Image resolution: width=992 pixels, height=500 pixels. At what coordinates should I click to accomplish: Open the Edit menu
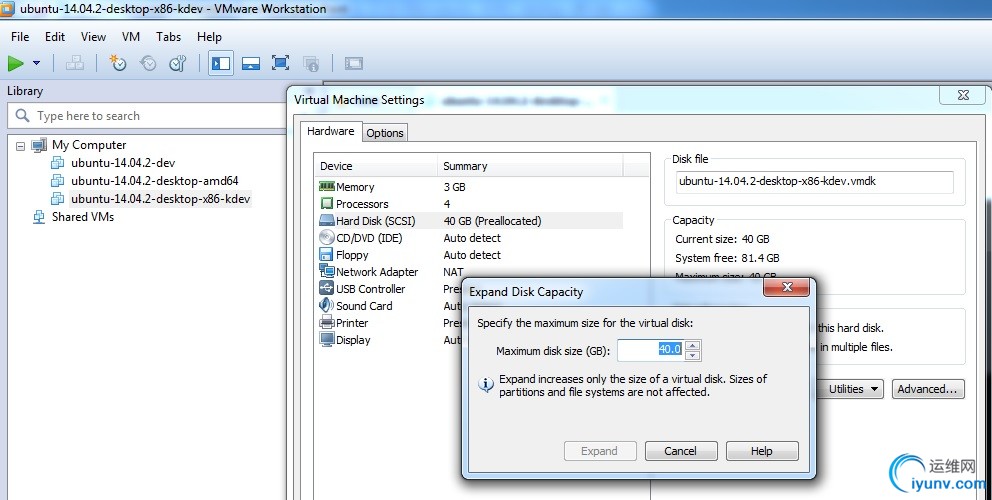click(x=55, y=37)
